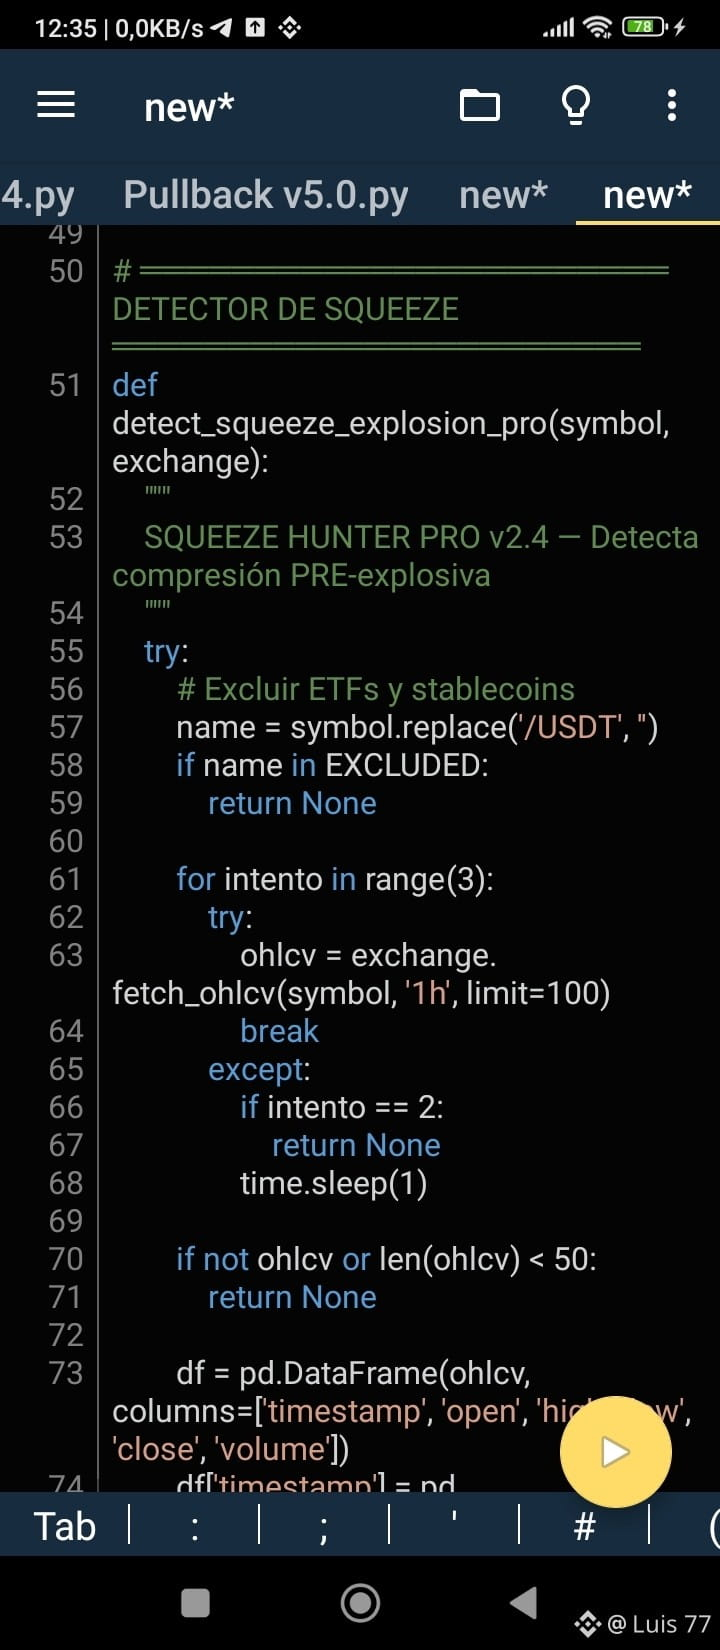
Task: Select the active new* tab on the right
Action: coord(647,194)
